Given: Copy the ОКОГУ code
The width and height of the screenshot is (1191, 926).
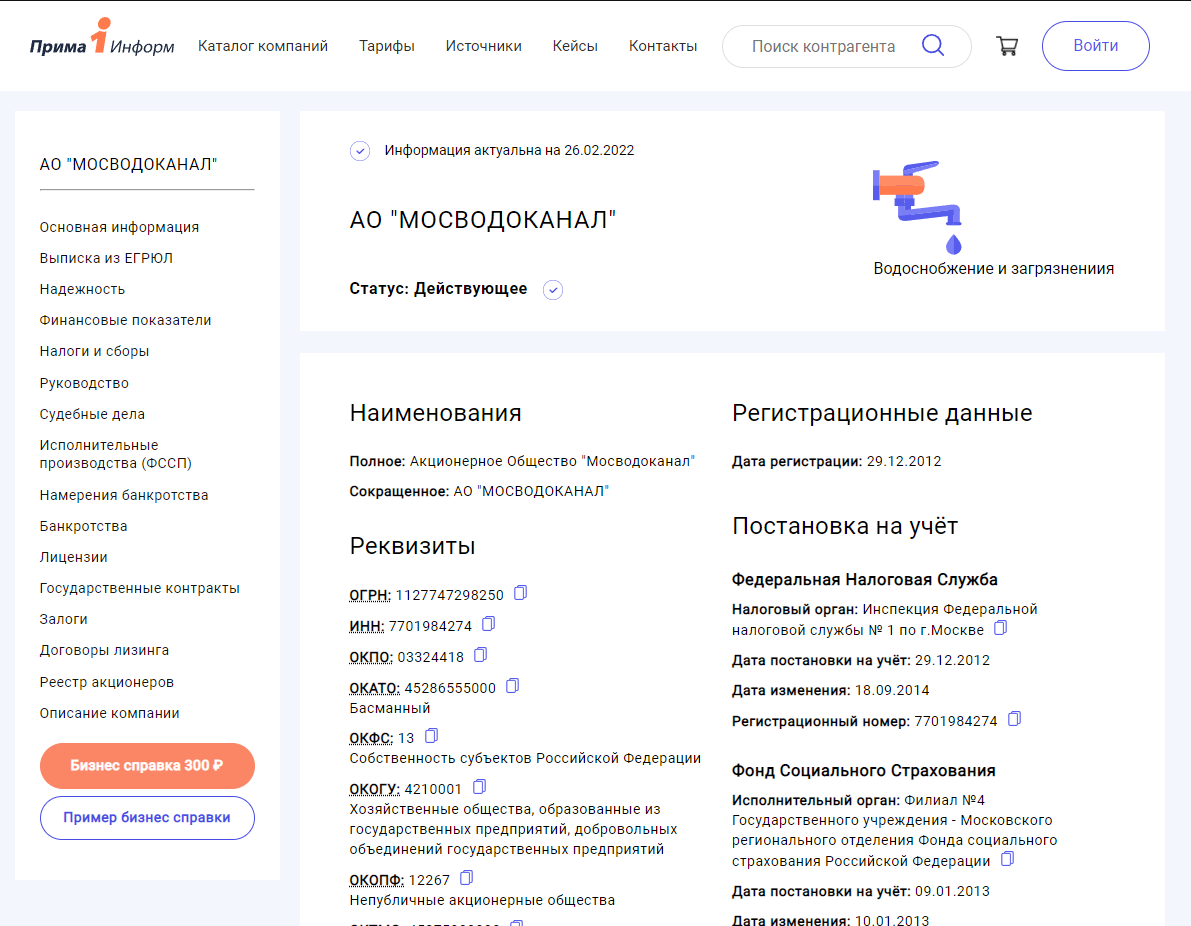Looking at the screenshot, I should click(x=479, y=786).
